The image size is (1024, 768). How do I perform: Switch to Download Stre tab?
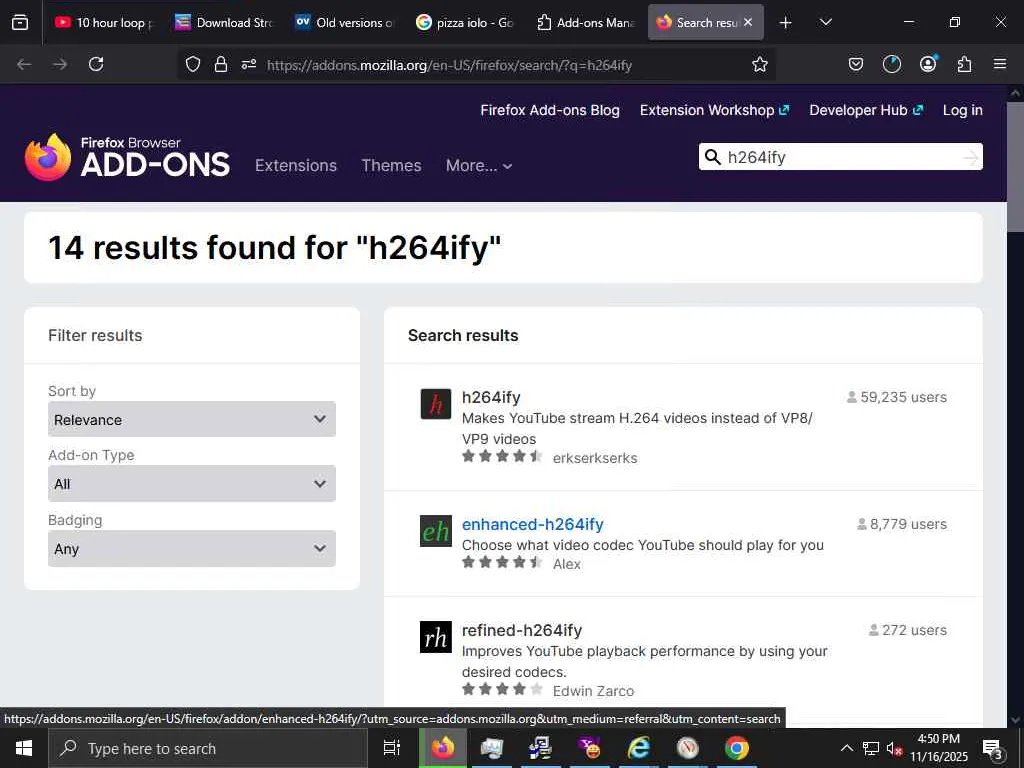223,23
